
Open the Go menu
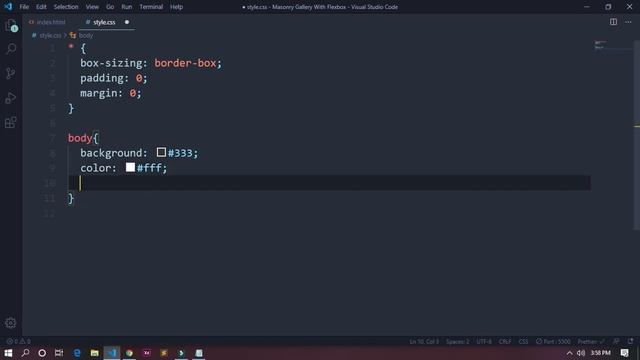click(x=110, y=7)
